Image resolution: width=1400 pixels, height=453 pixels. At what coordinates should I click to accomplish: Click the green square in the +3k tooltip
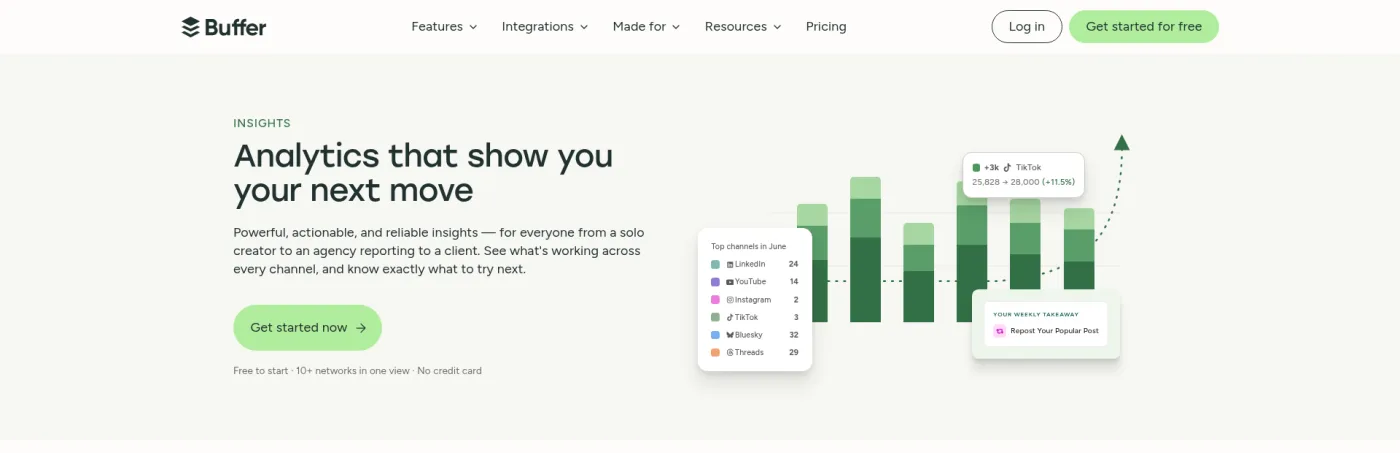tap(977, 168)
